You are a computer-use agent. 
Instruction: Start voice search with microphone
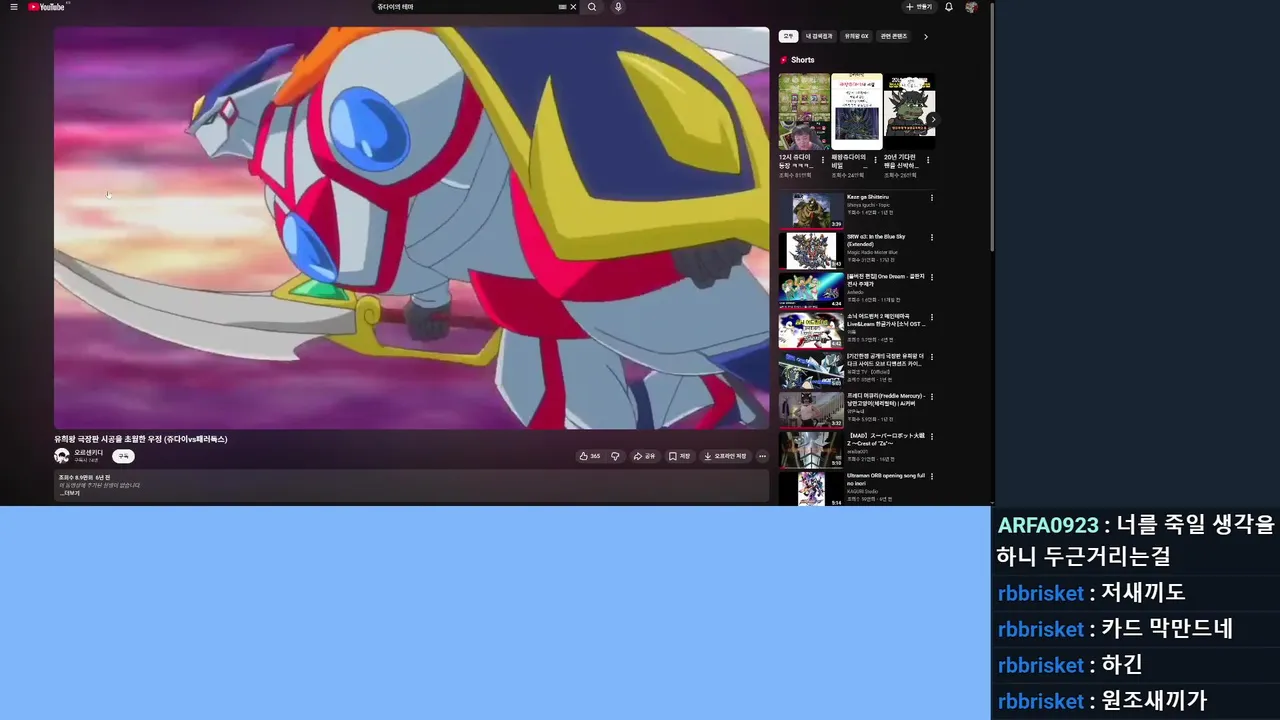(618, 7)
